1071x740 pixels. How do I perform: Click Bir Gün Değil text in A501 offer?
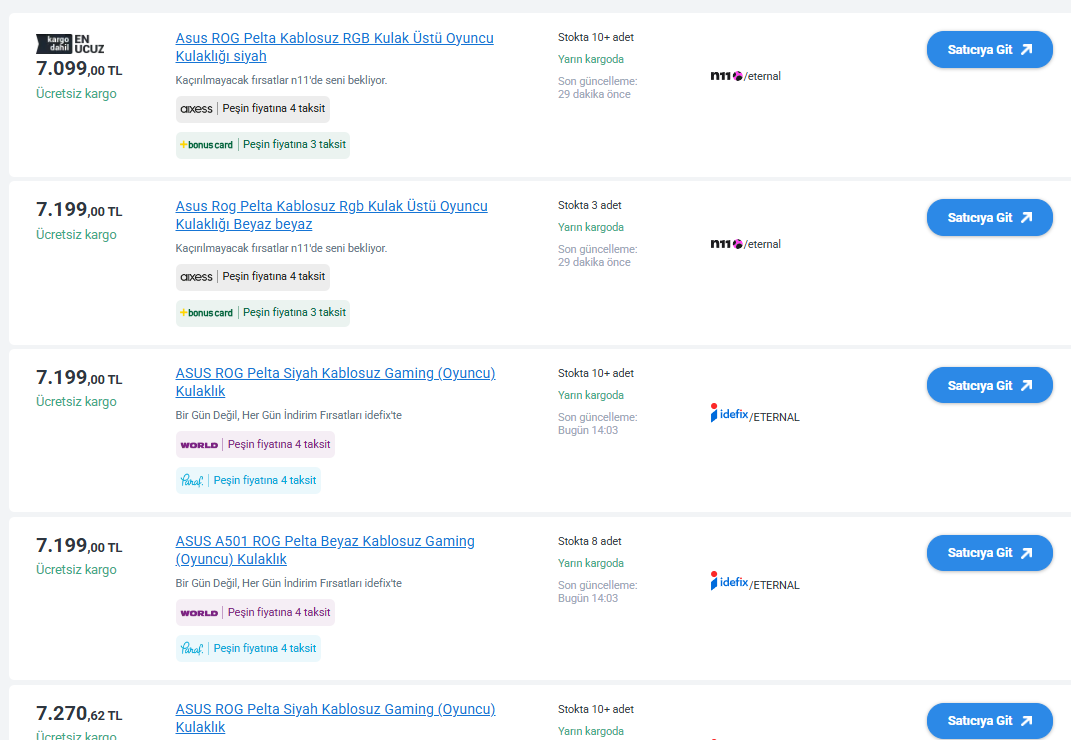point(288,583)
